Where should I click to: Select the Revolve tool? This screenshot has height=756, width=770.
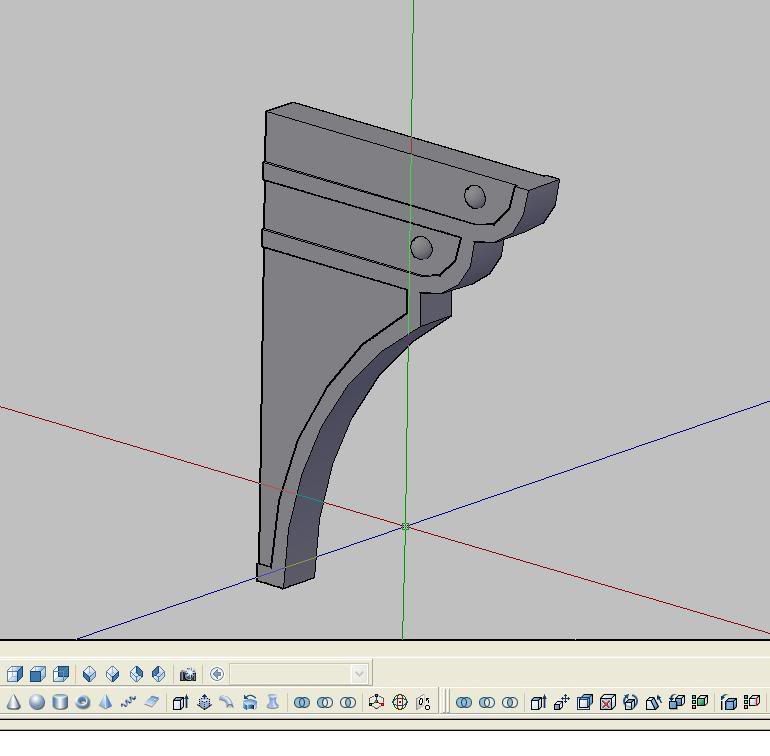point(250,703)
